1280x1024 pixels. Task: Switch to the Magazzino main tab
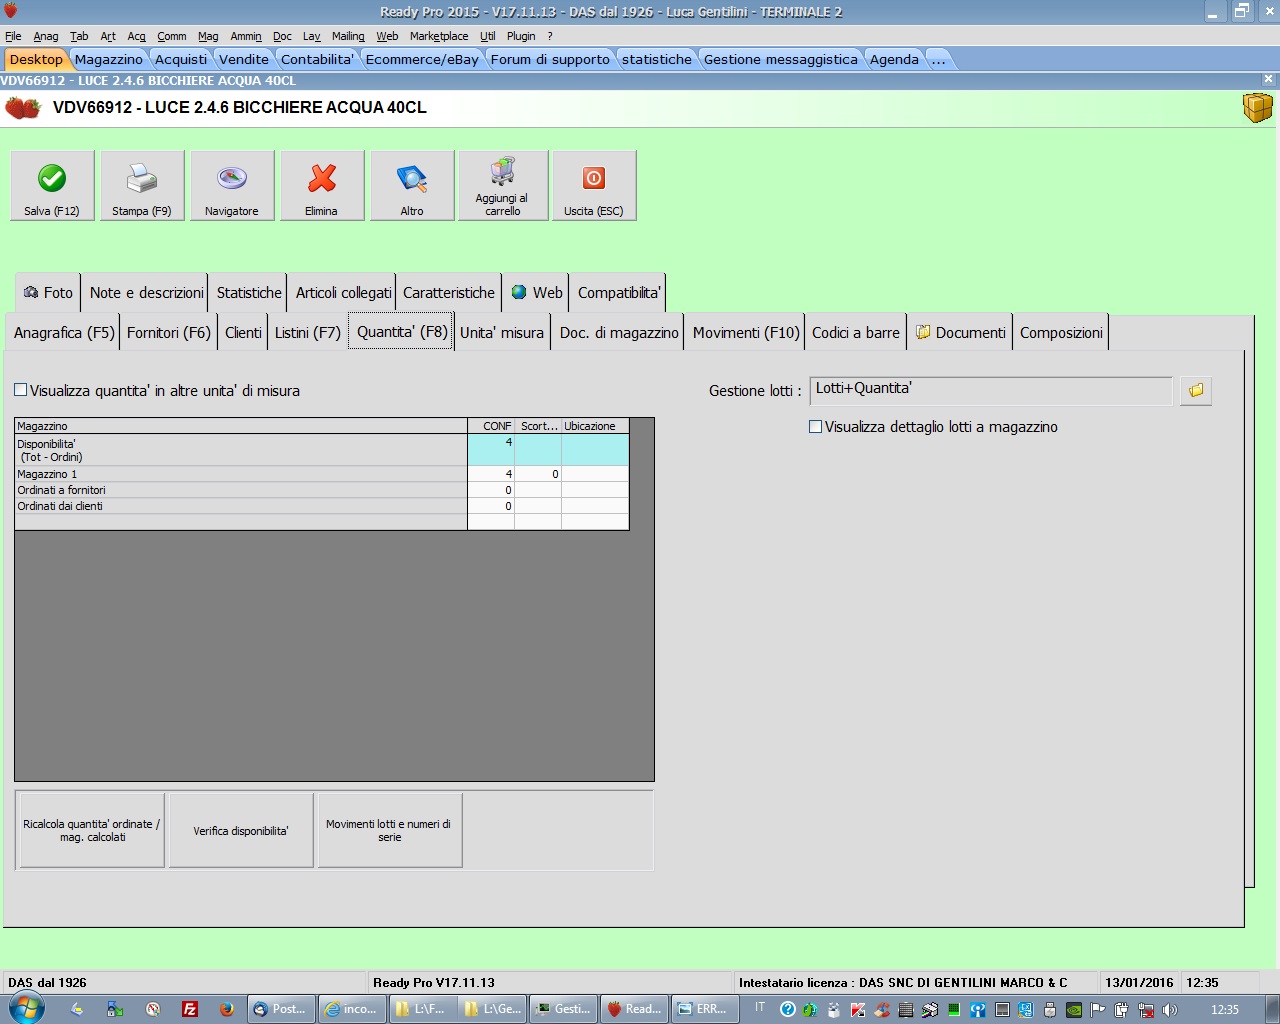coord(109,59)
